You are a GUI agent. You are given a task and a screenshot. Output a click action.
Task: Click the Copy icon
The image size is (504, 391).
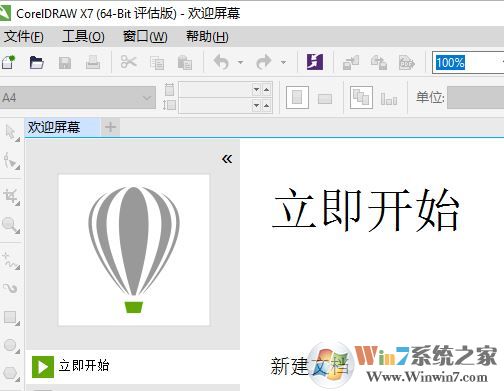coord(157,63)
